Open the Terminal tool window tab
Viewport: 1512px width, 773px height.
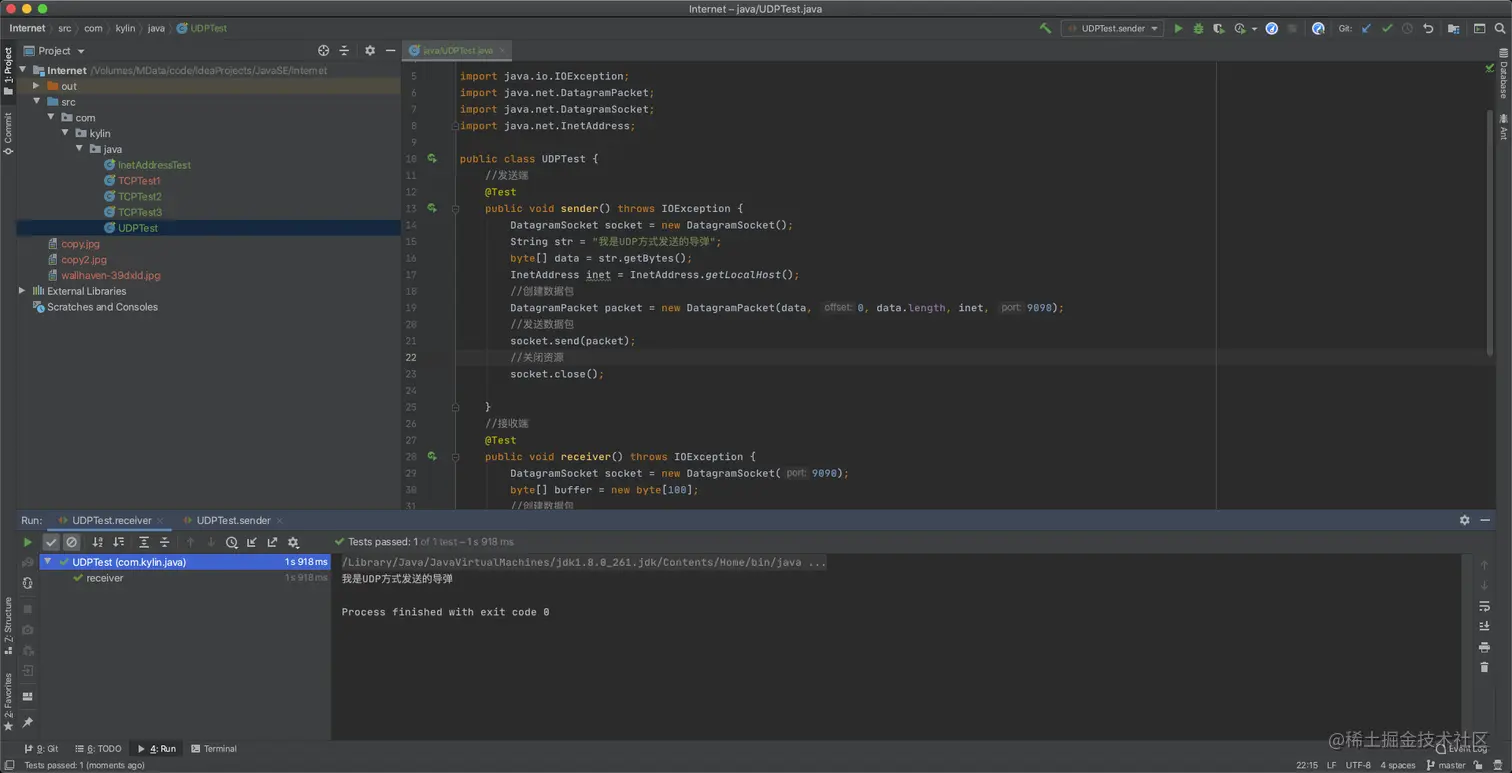(214, 748)
